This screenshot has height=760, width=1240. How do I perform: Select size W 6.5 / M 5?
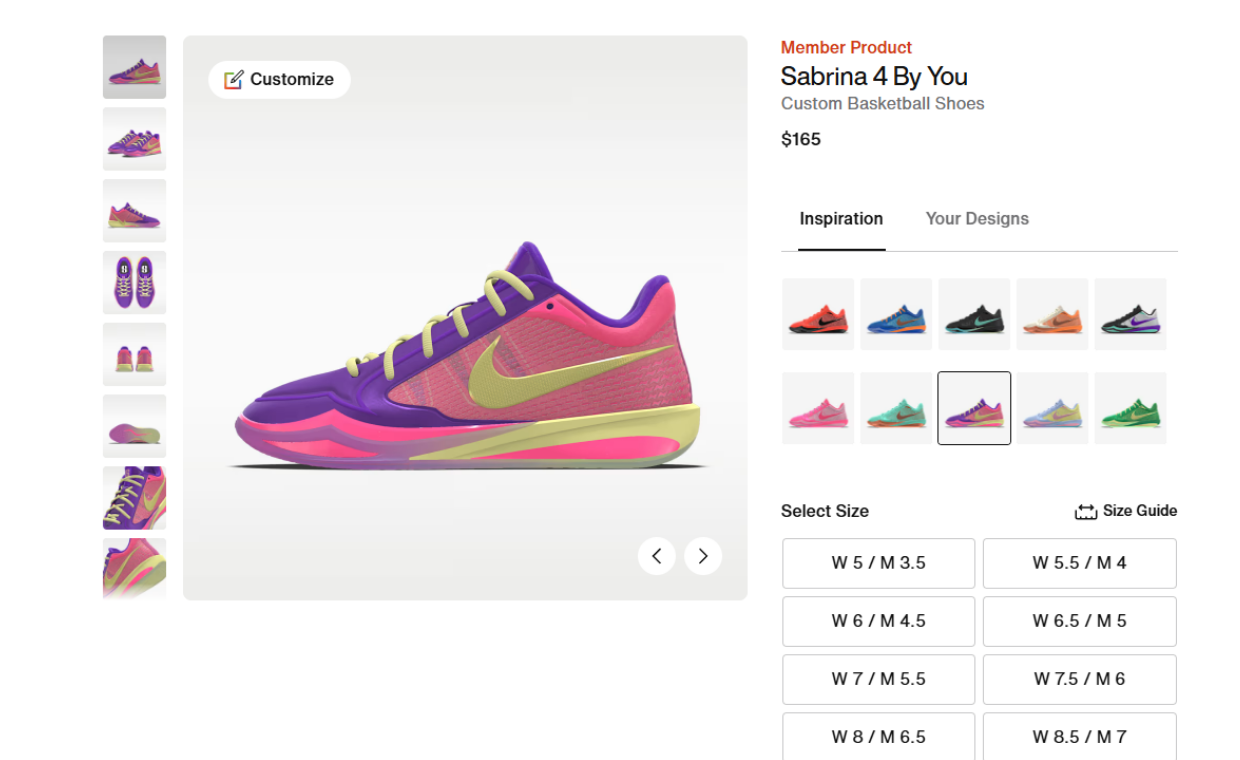click(1080, 621)
